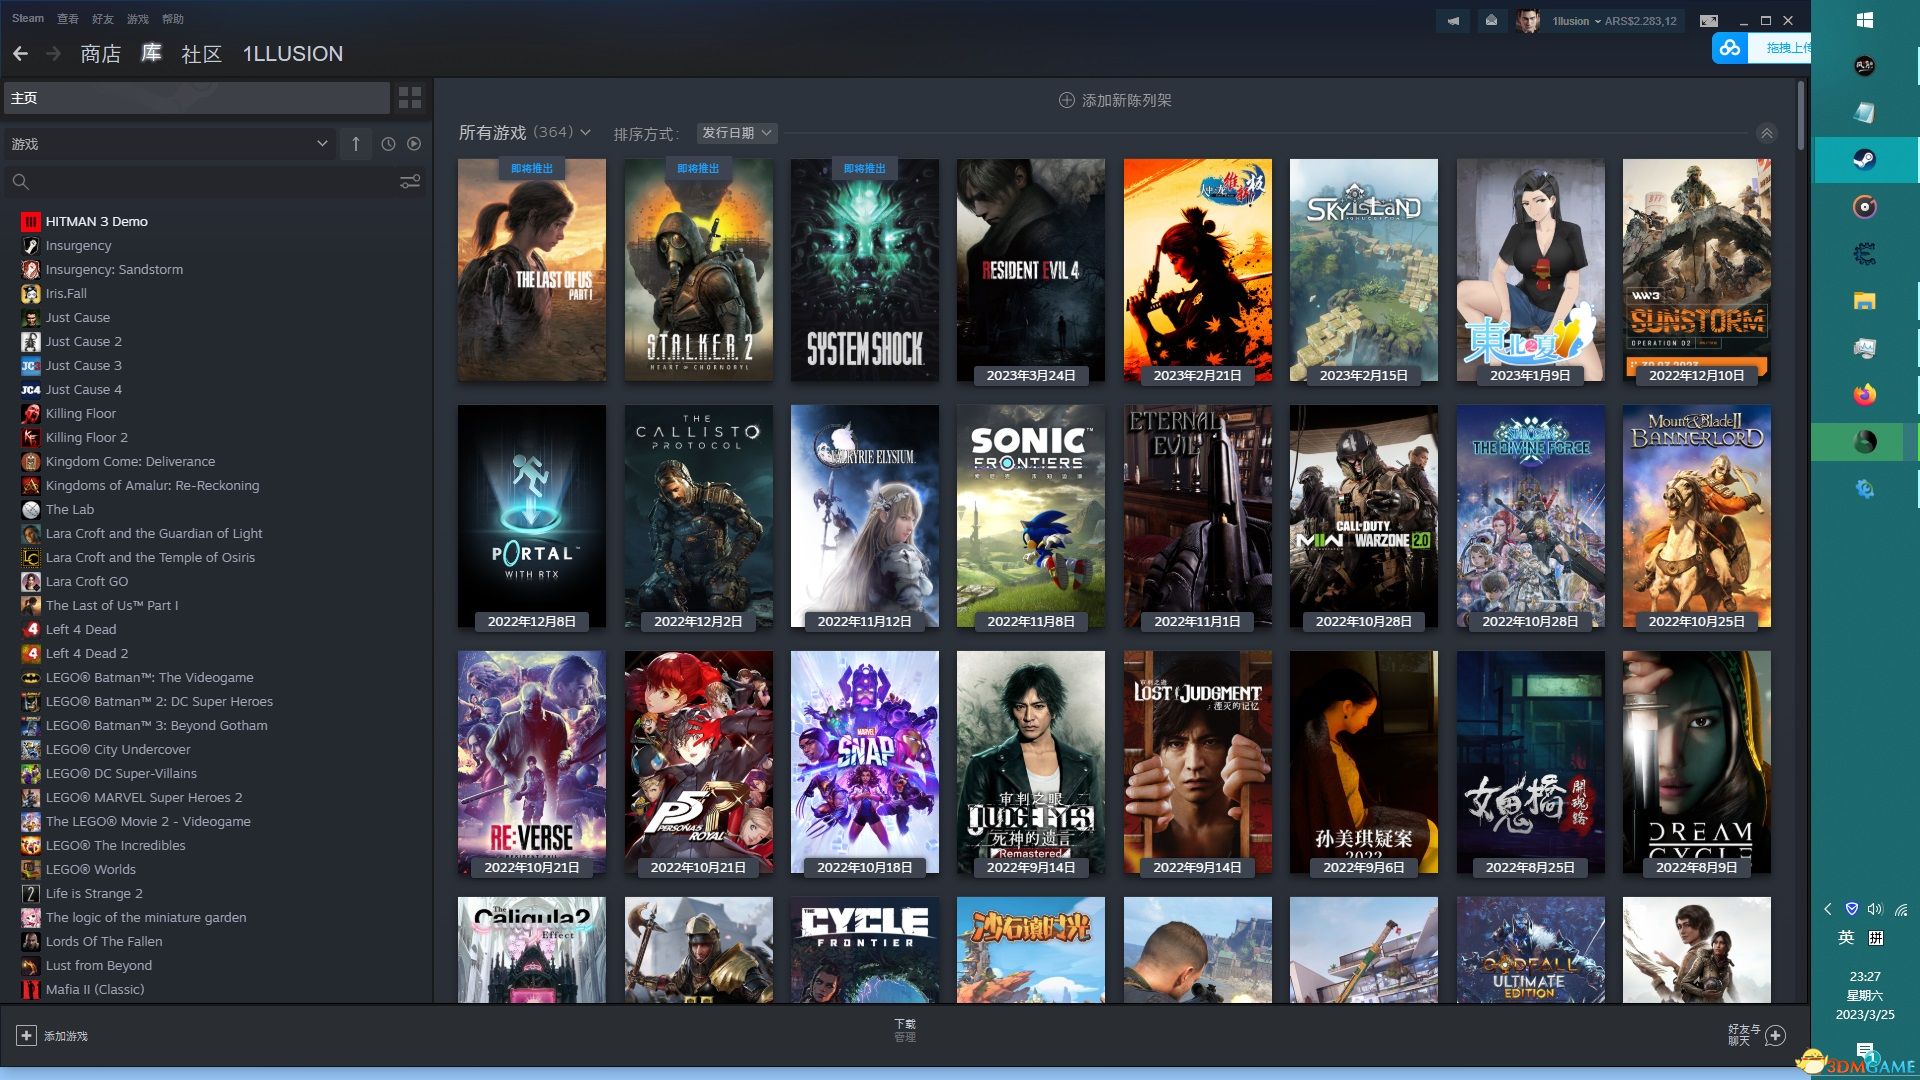Show recent games clock icon
Viewport: 1920px width, 1080px height.
point(388,144)
